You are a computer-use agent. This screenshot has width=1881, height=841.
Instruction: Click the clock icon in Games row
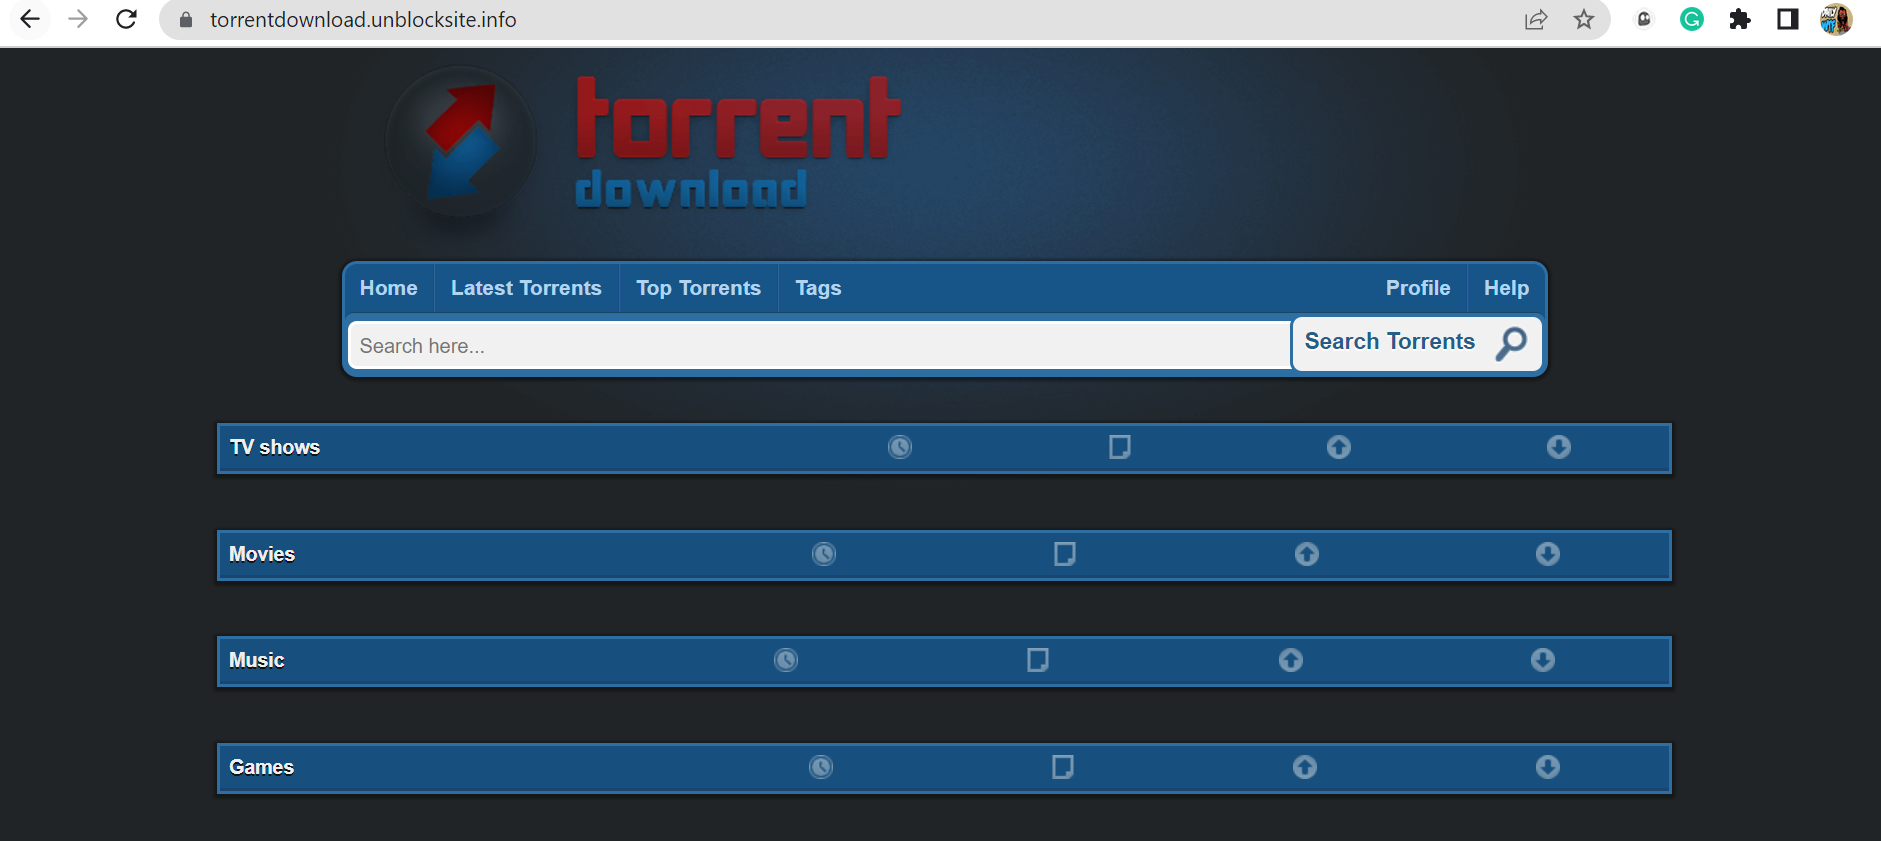click(821, 767)
